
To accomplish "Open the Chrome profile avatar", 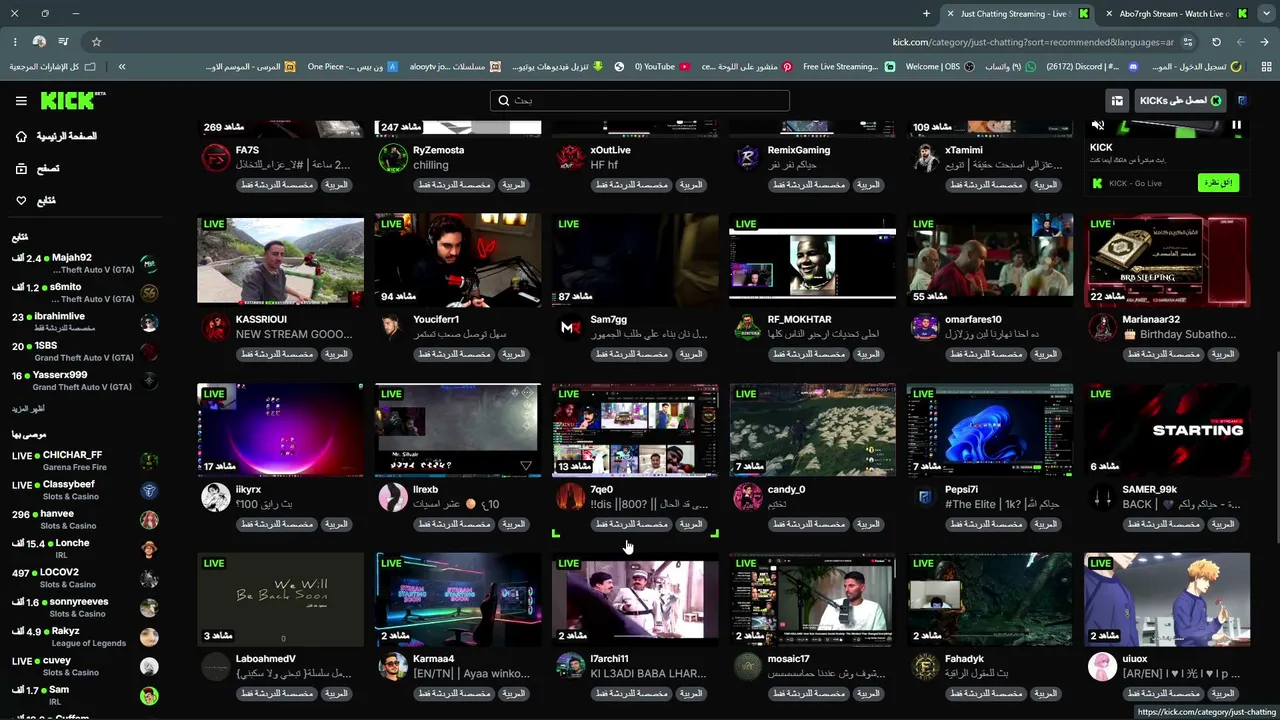I will (x=39, y=42).
